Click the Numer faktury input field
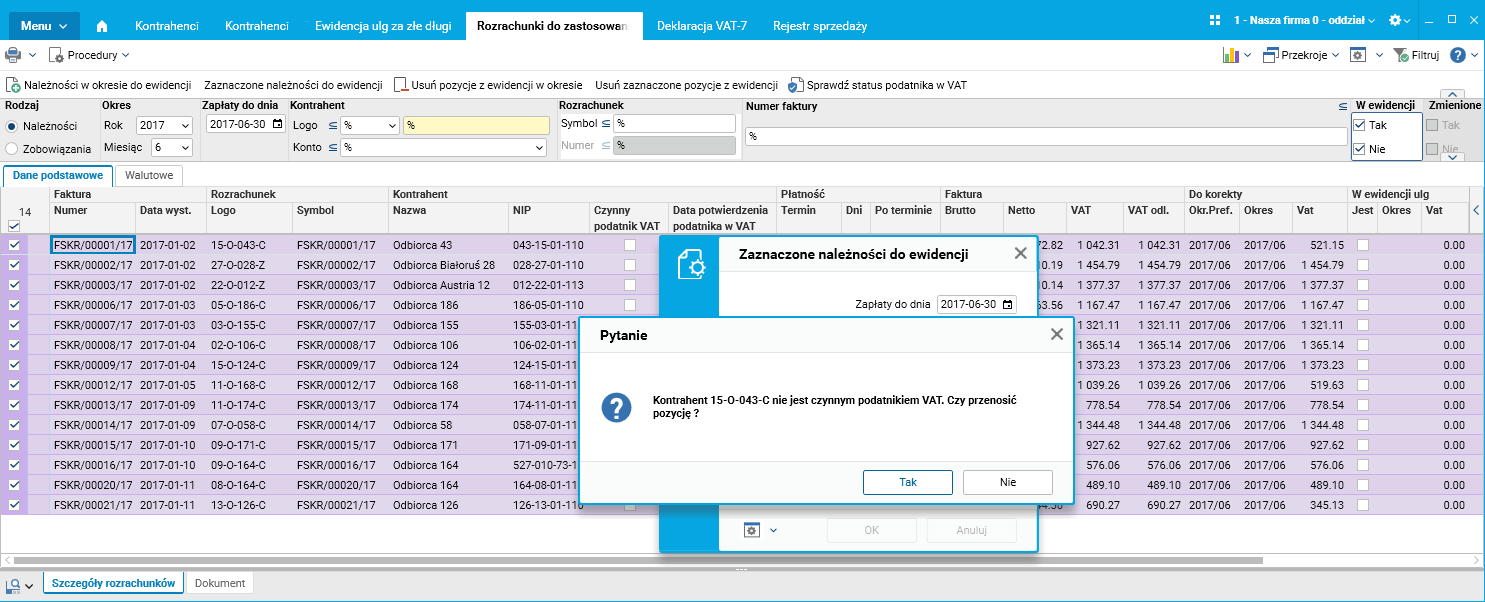This screenshot has width=1485, height=602. click(x=1046, y=136)
